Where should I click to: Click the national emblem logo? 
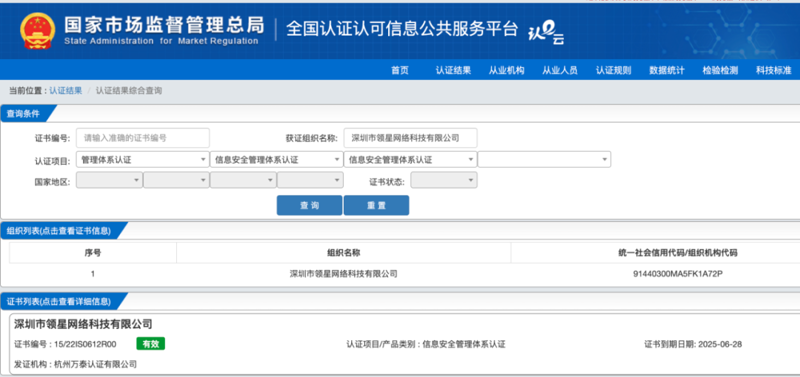click(38, 31)
